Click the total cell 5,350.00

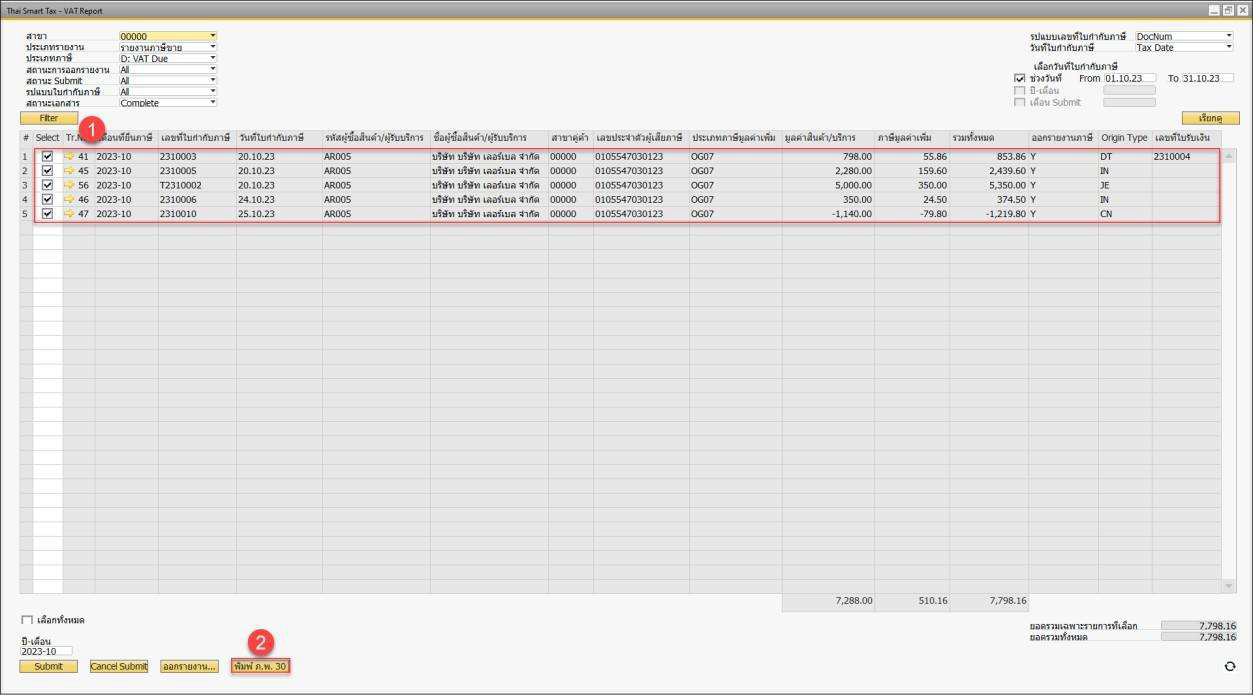pyautogui.click(x=989, y=185)
